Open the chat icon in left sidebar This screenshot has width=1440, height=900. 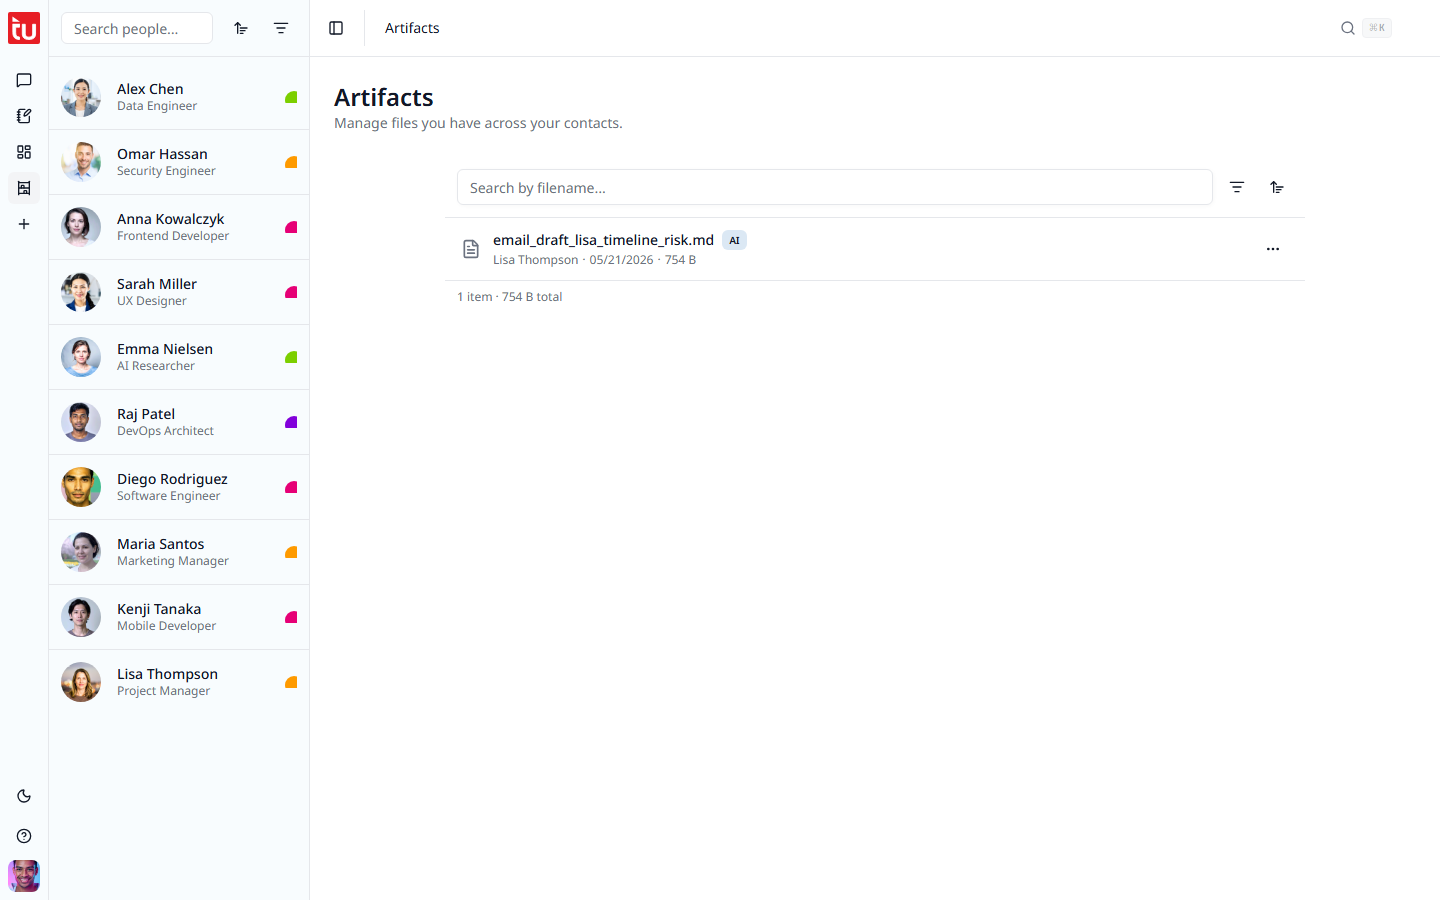tap(24, 80)
